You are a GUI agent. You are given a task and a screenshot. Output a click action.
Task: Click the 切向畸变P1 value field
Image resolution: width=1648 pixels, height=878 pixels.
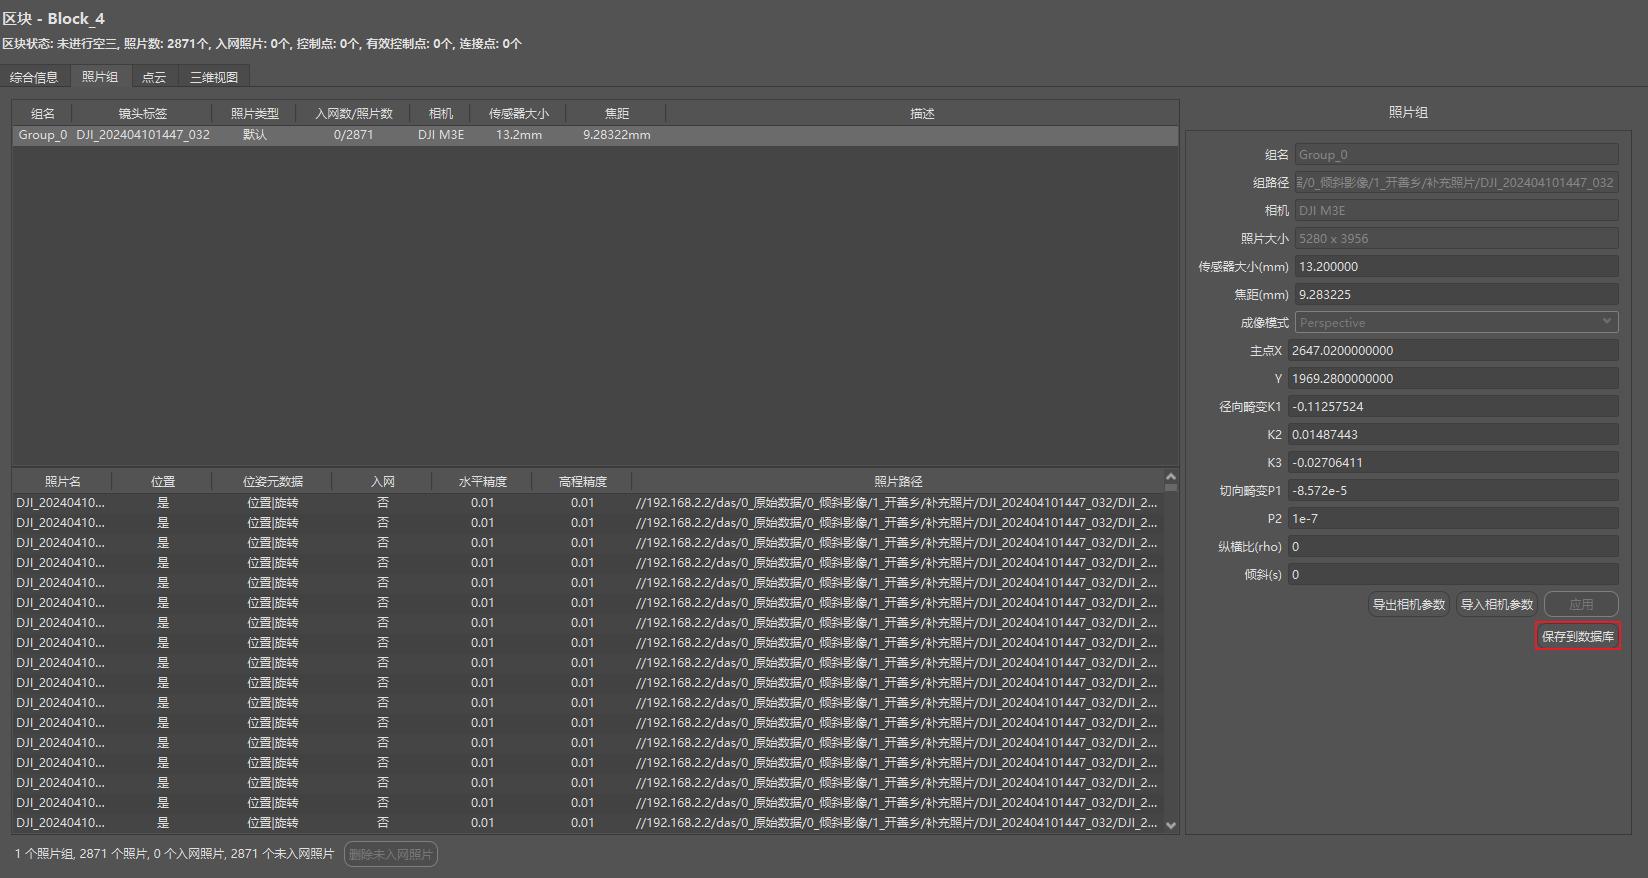point(1452,490)
